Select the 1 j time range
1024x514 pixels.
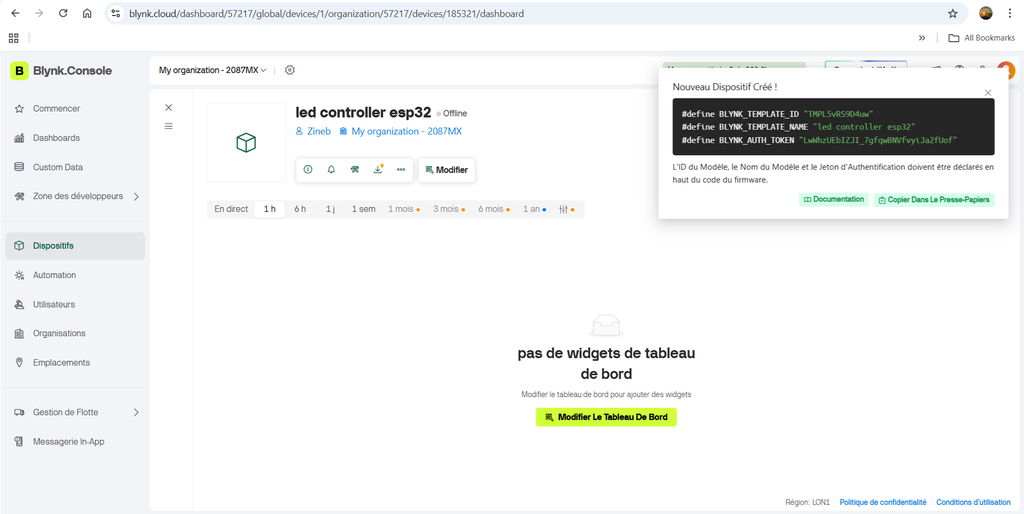coord(330,209)
